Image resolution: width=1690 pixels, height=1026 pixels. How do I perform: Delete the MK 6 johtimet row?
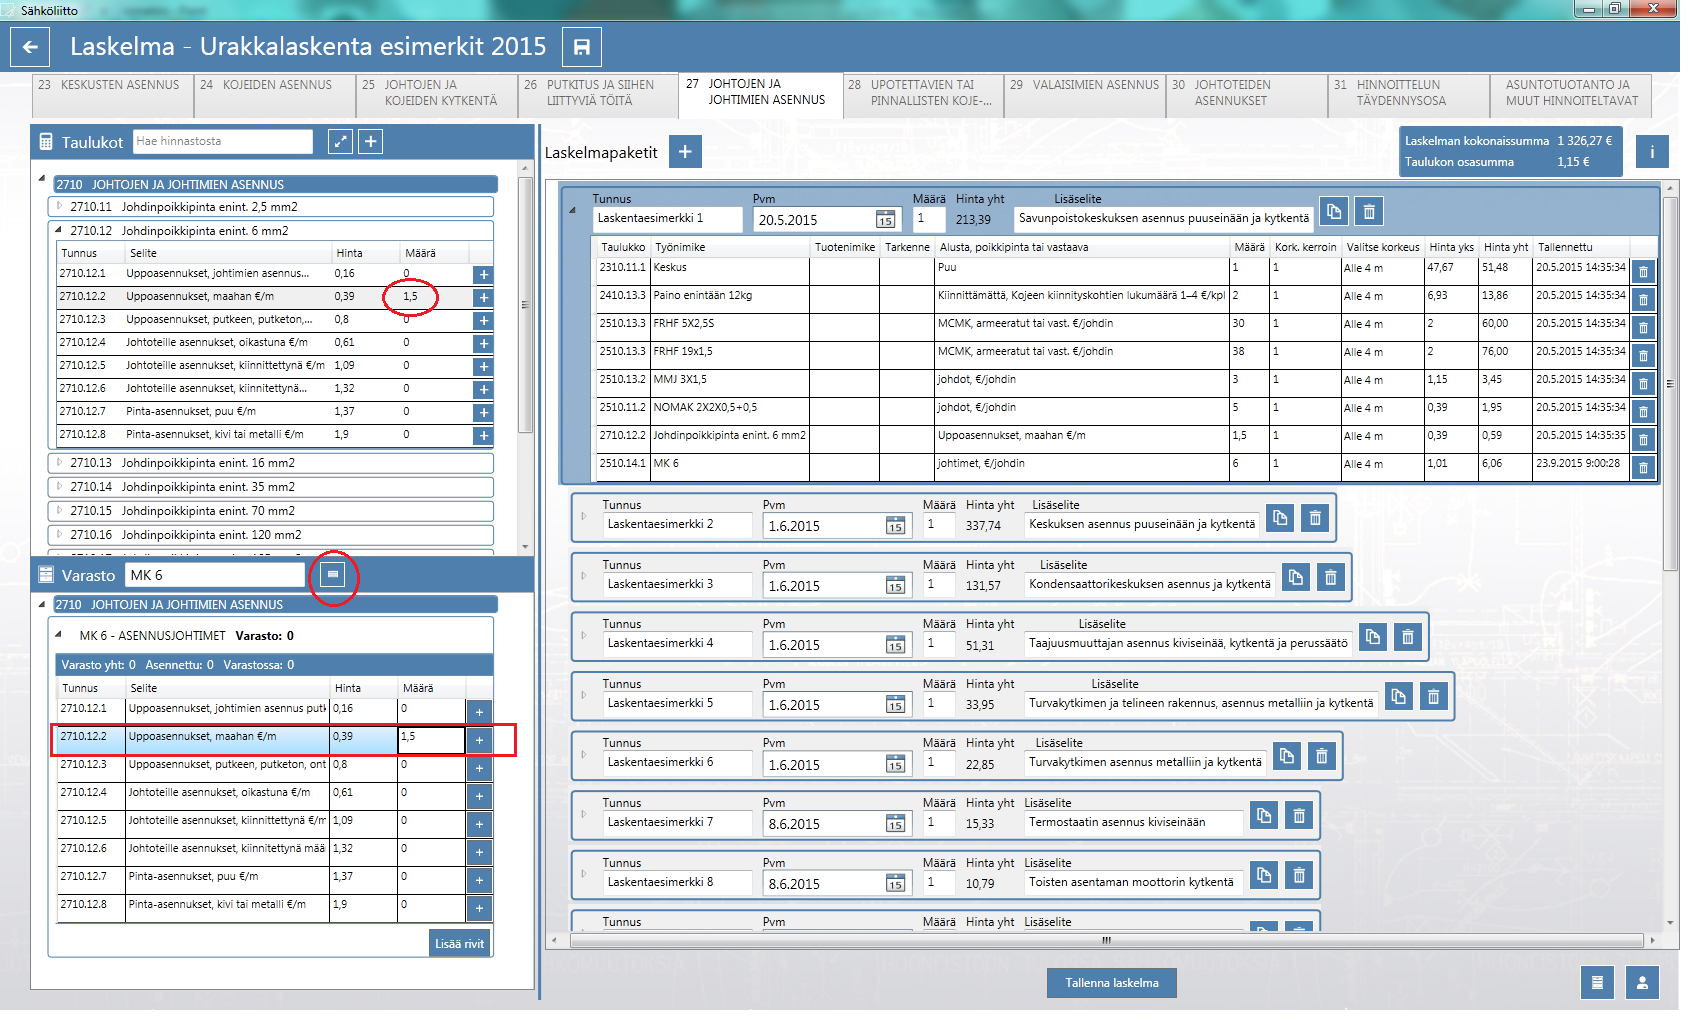pyautogui.click(x=1643, y=467)
